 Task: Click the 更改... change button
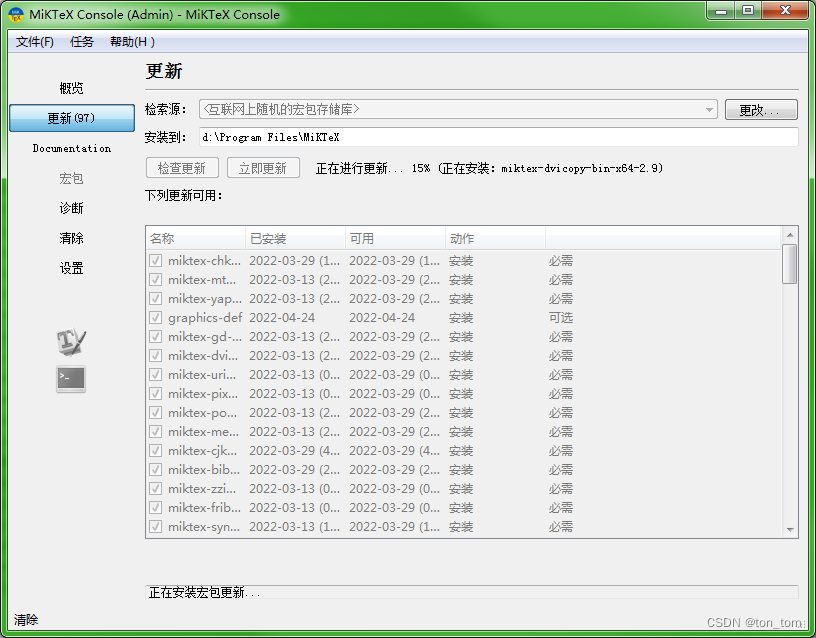pos(761,110)
